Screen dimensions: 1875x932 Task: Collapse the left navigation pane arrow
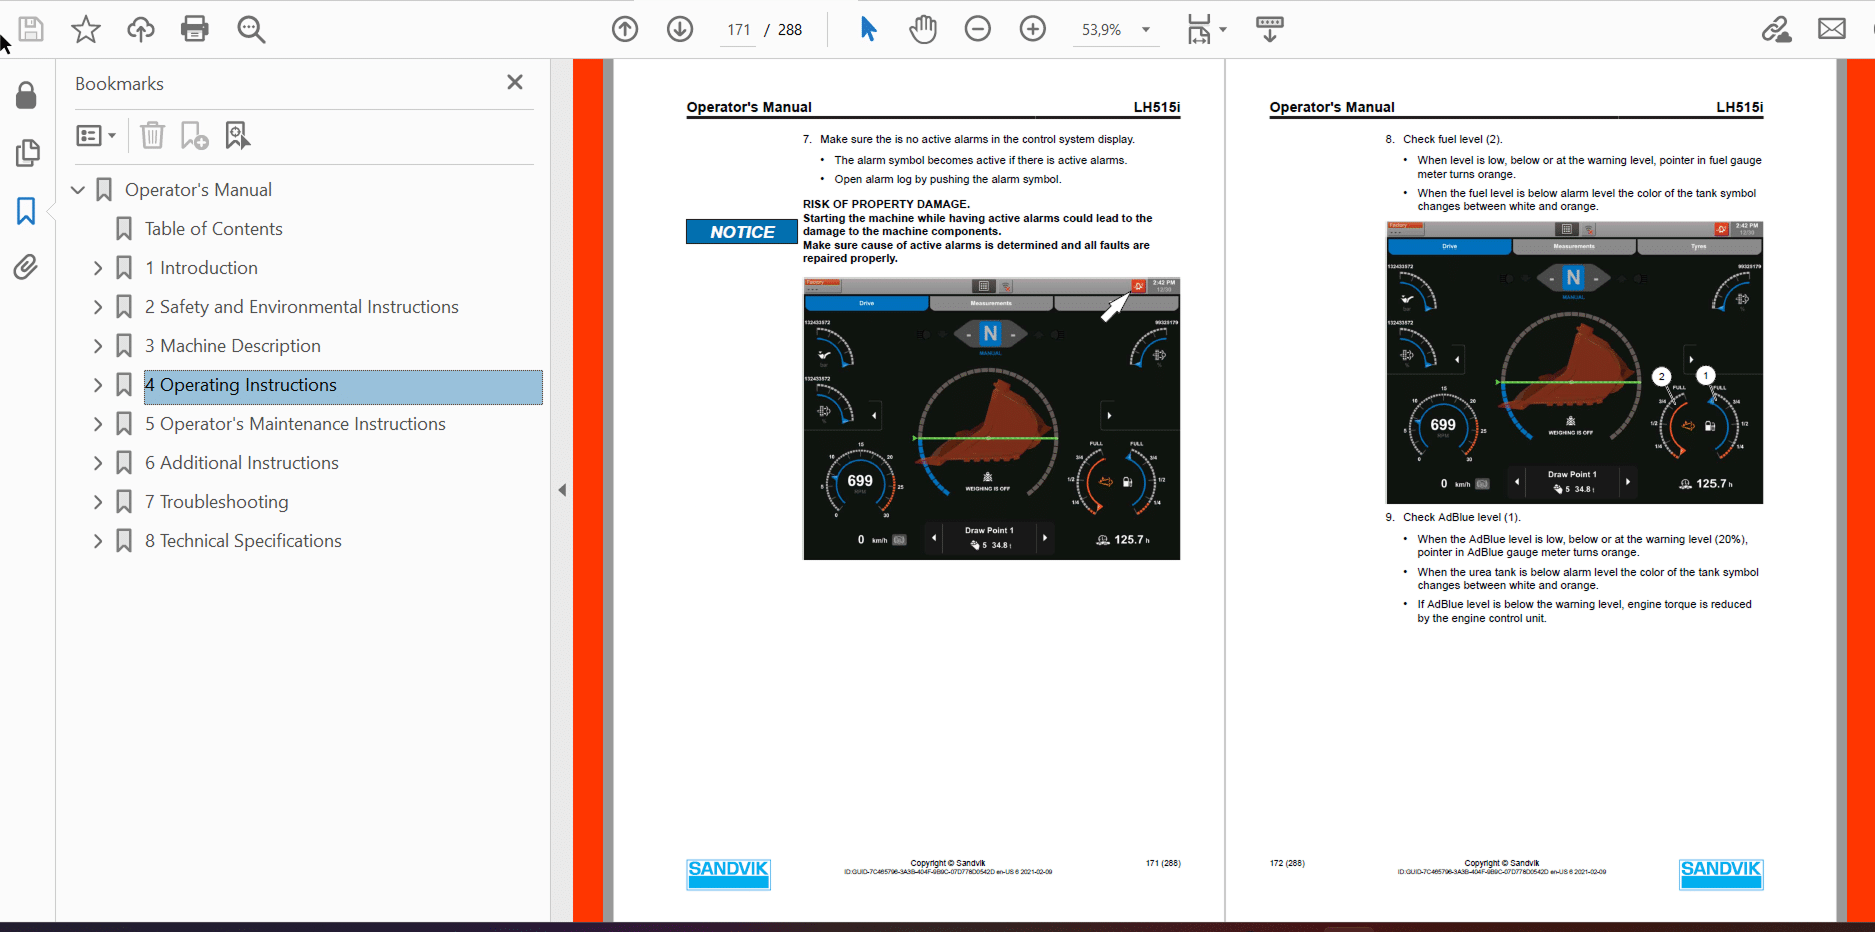[x=562, y=490]
